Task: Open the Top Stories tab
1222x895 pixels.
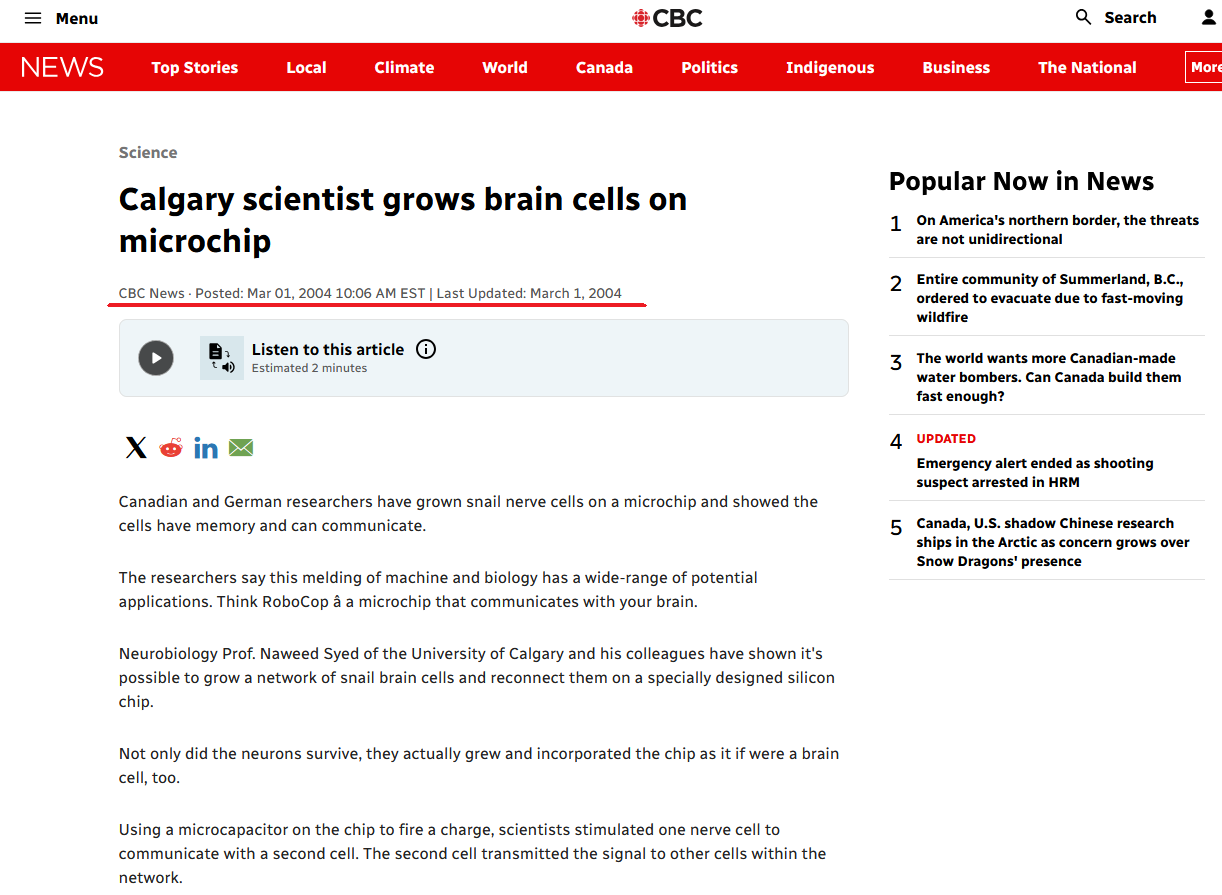Action: tap(195, 67)
